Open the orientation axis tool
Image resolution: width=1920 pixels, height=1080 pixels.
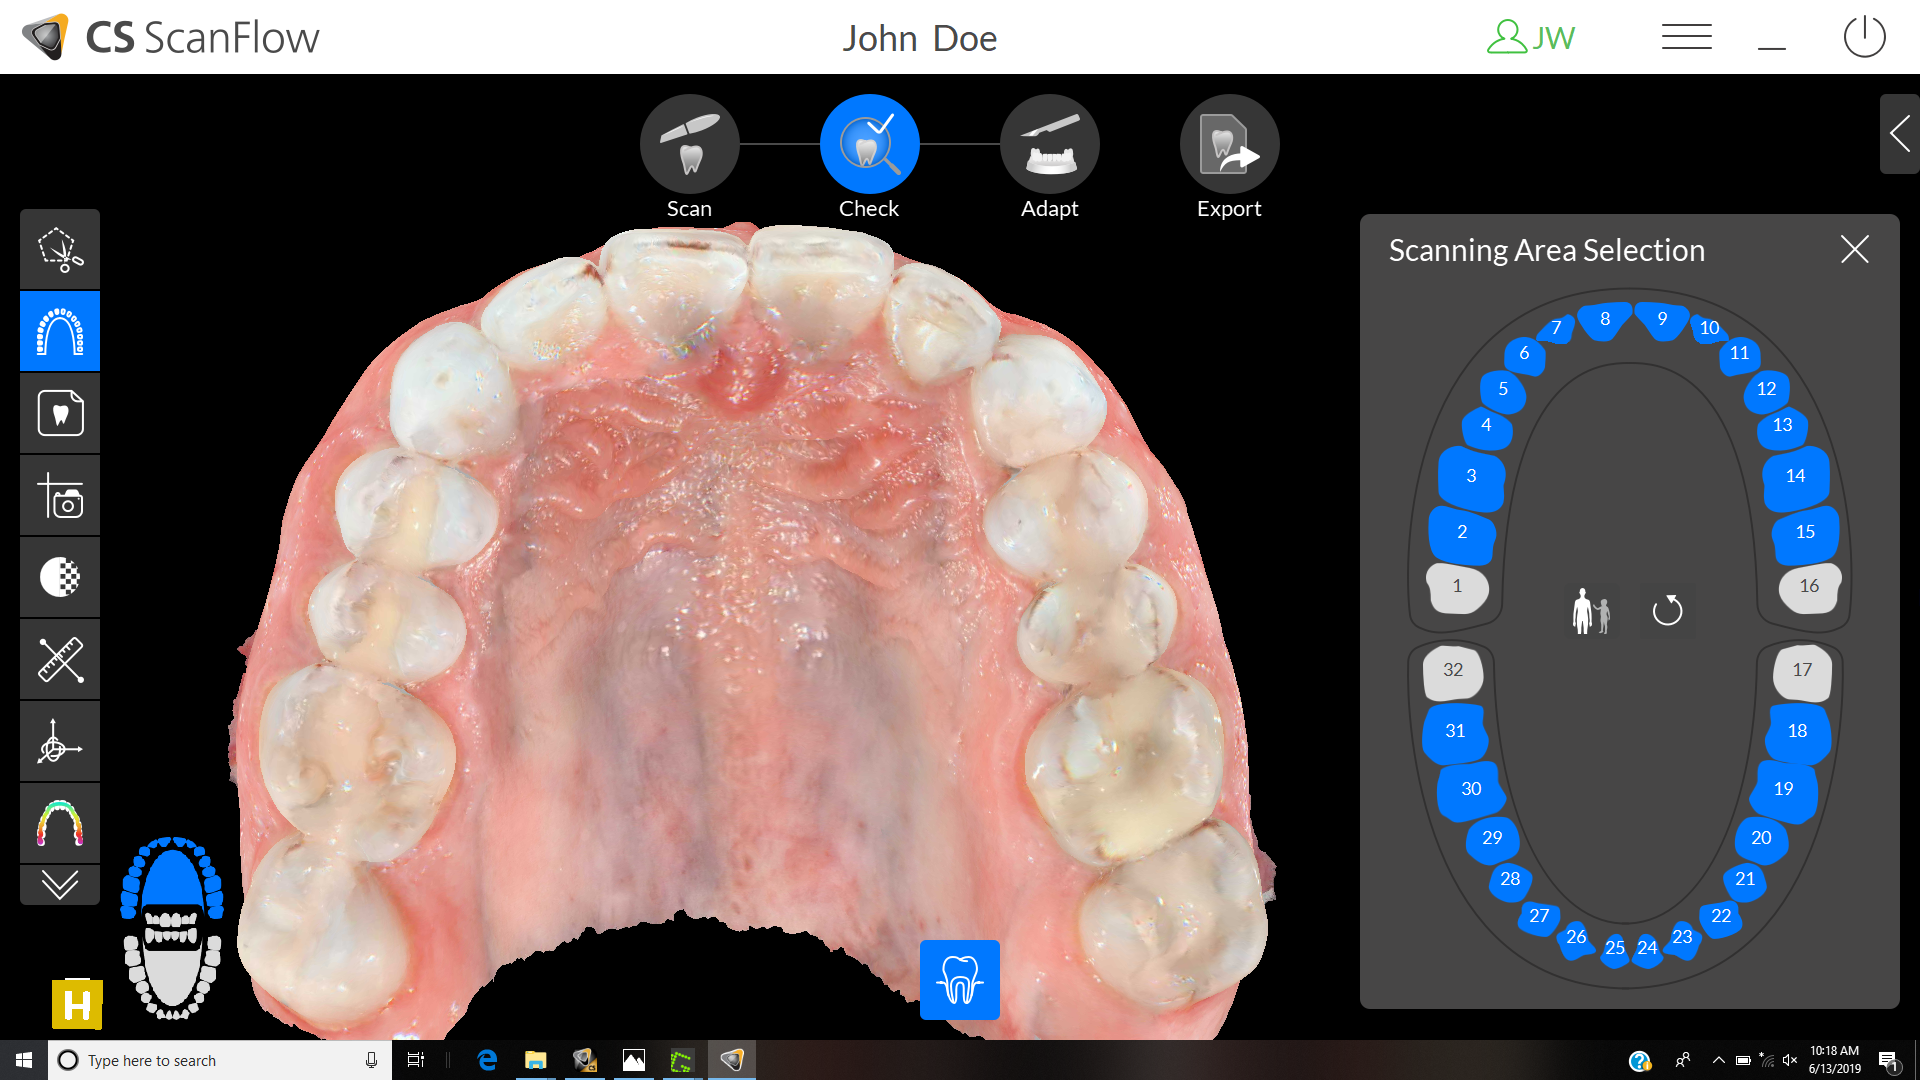click(60, 742)
